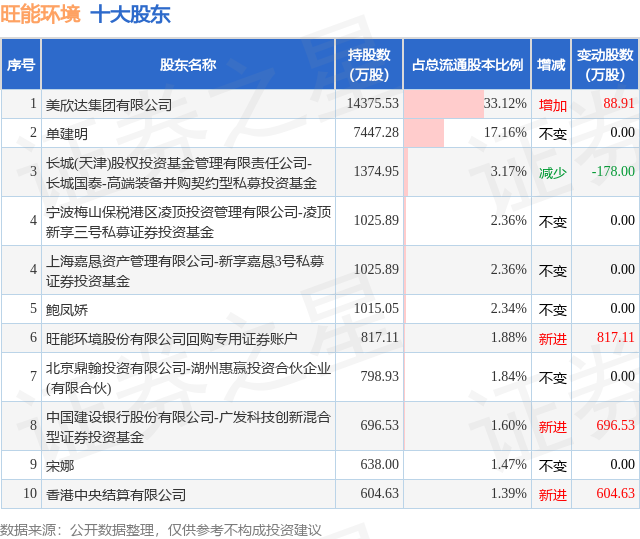Select the 占总流通股本比例 column header
The height and width of the screenshot is (539, 640).
[x=467, y=64]
